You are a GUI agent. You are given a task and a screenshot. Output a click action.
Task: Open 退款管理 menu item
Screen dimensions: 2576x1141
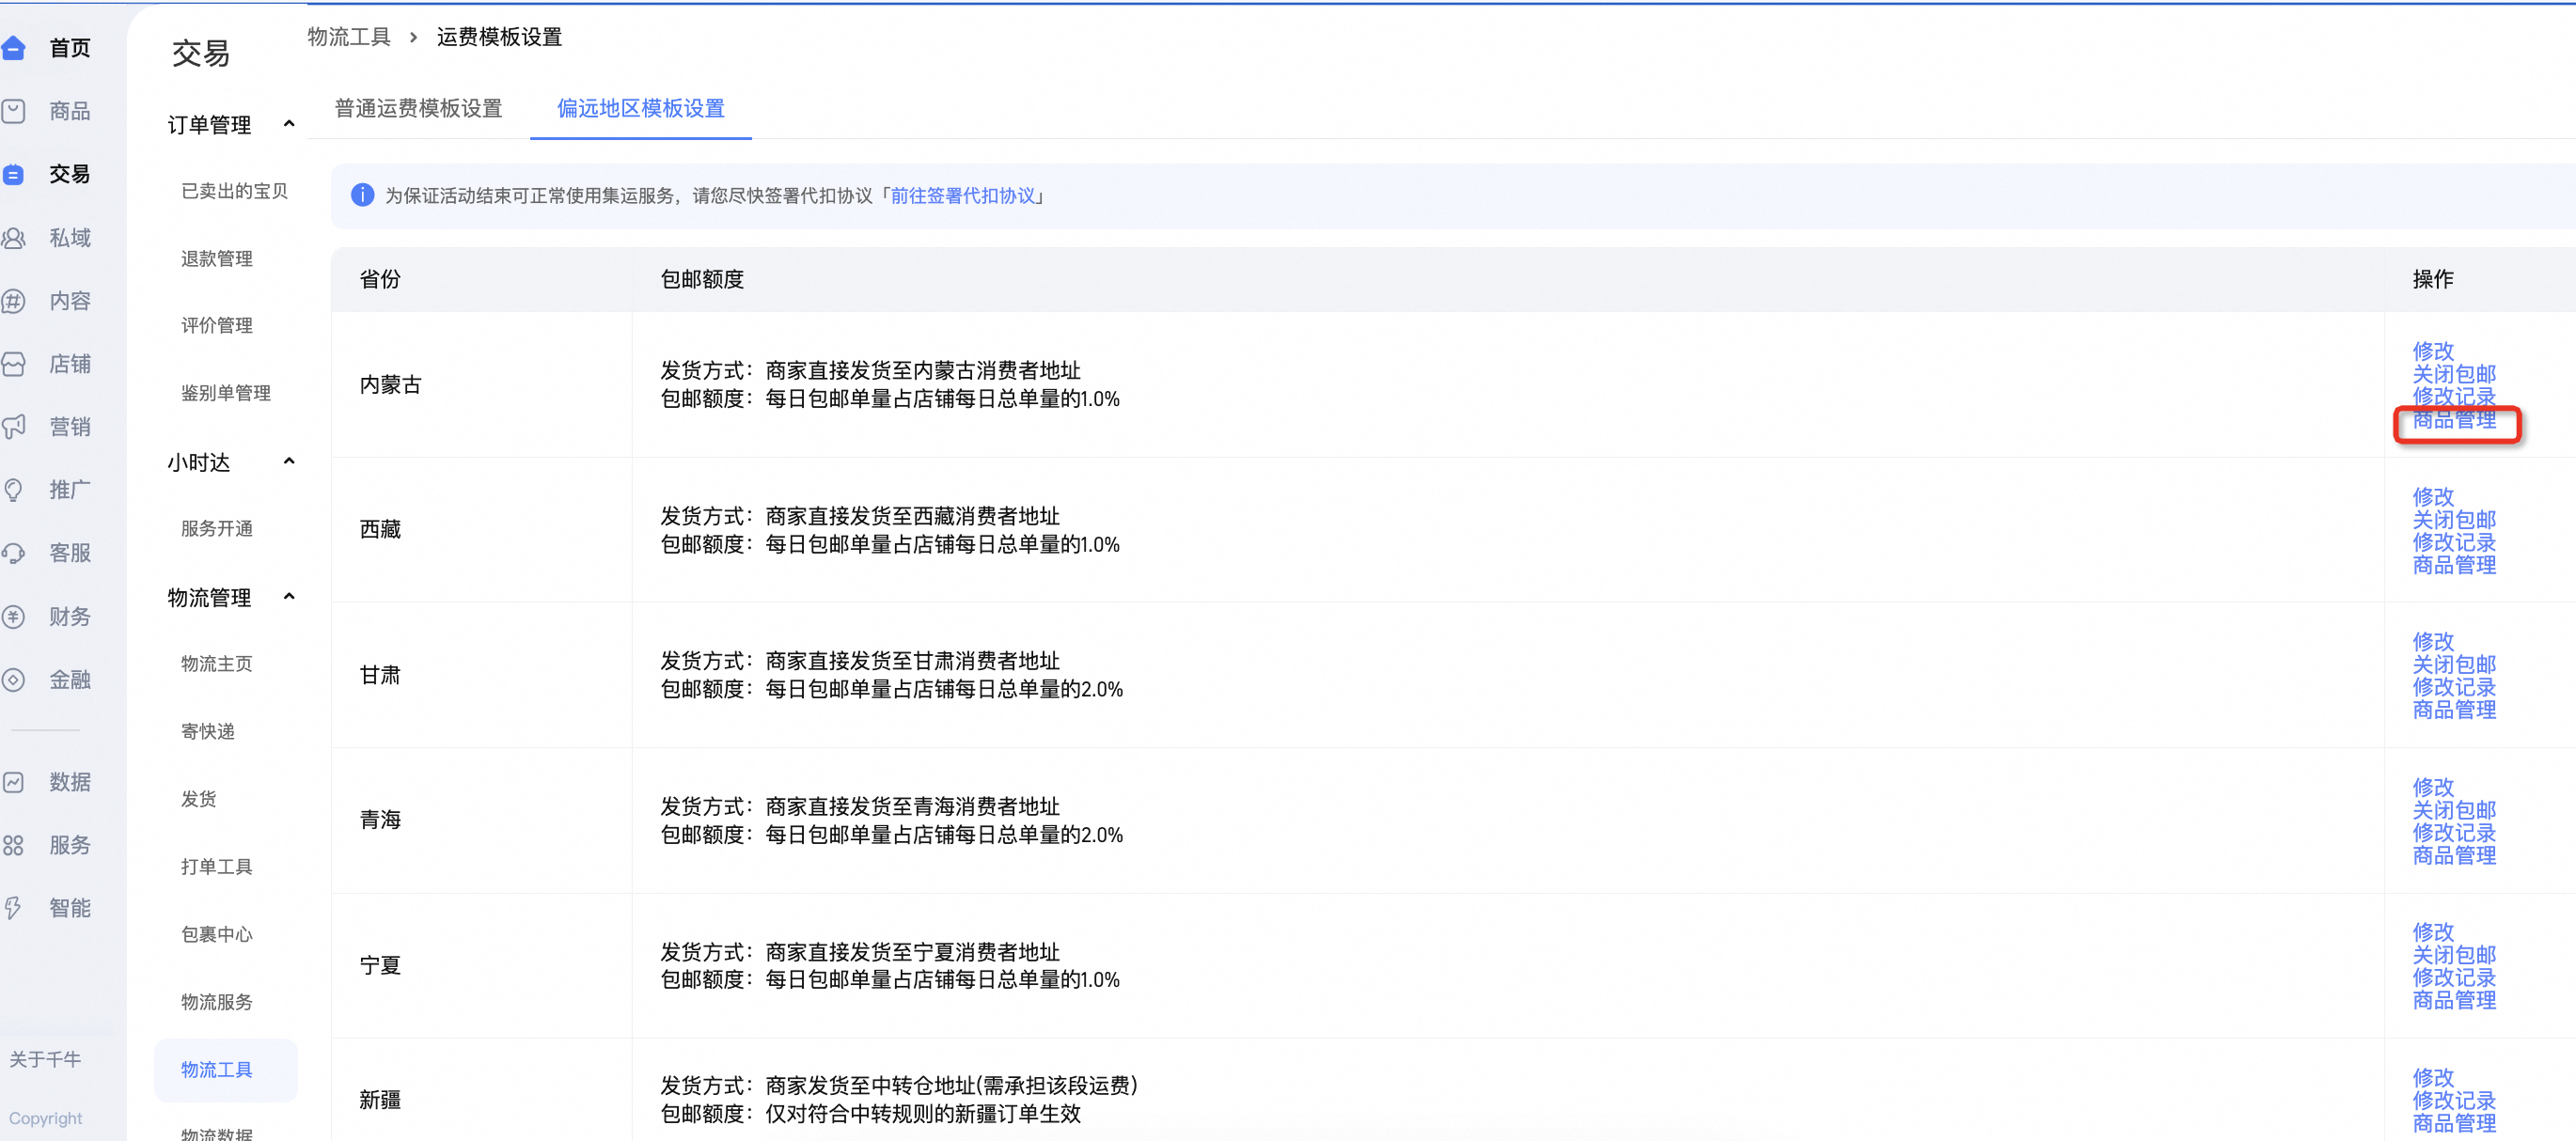pyautogui.click(x=217, y=259)
